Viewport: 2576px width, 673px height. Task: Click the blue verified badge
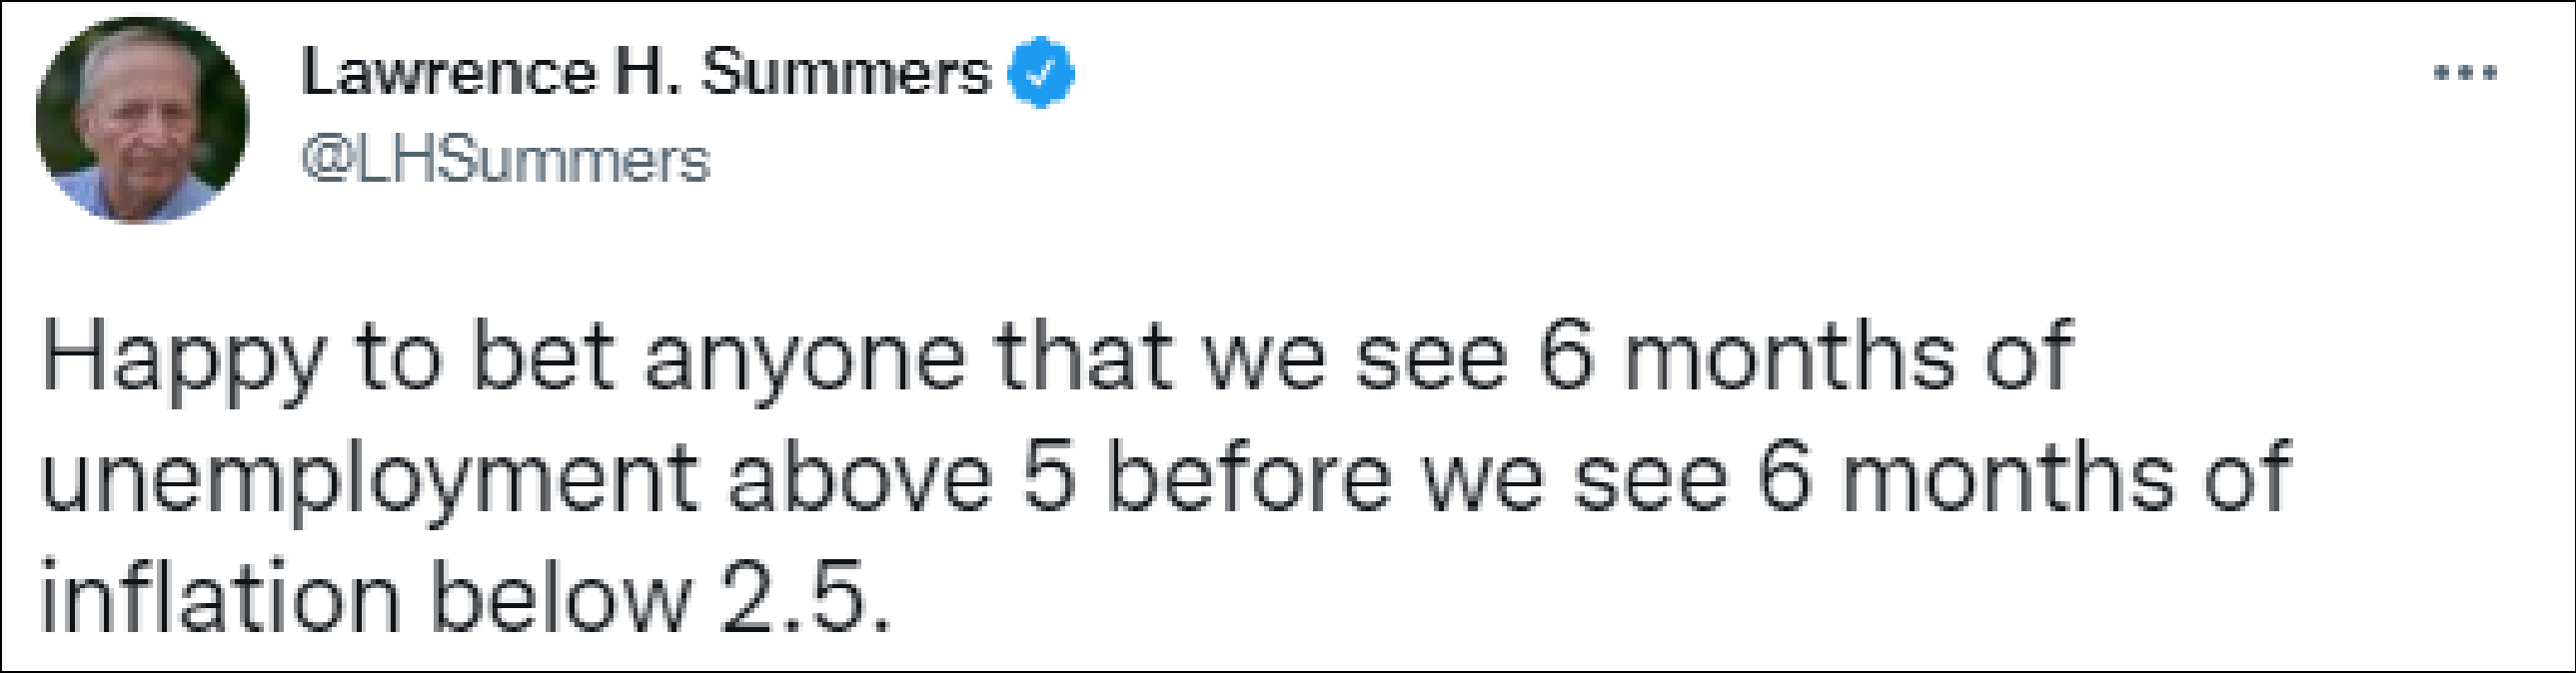click(1041, 73)
